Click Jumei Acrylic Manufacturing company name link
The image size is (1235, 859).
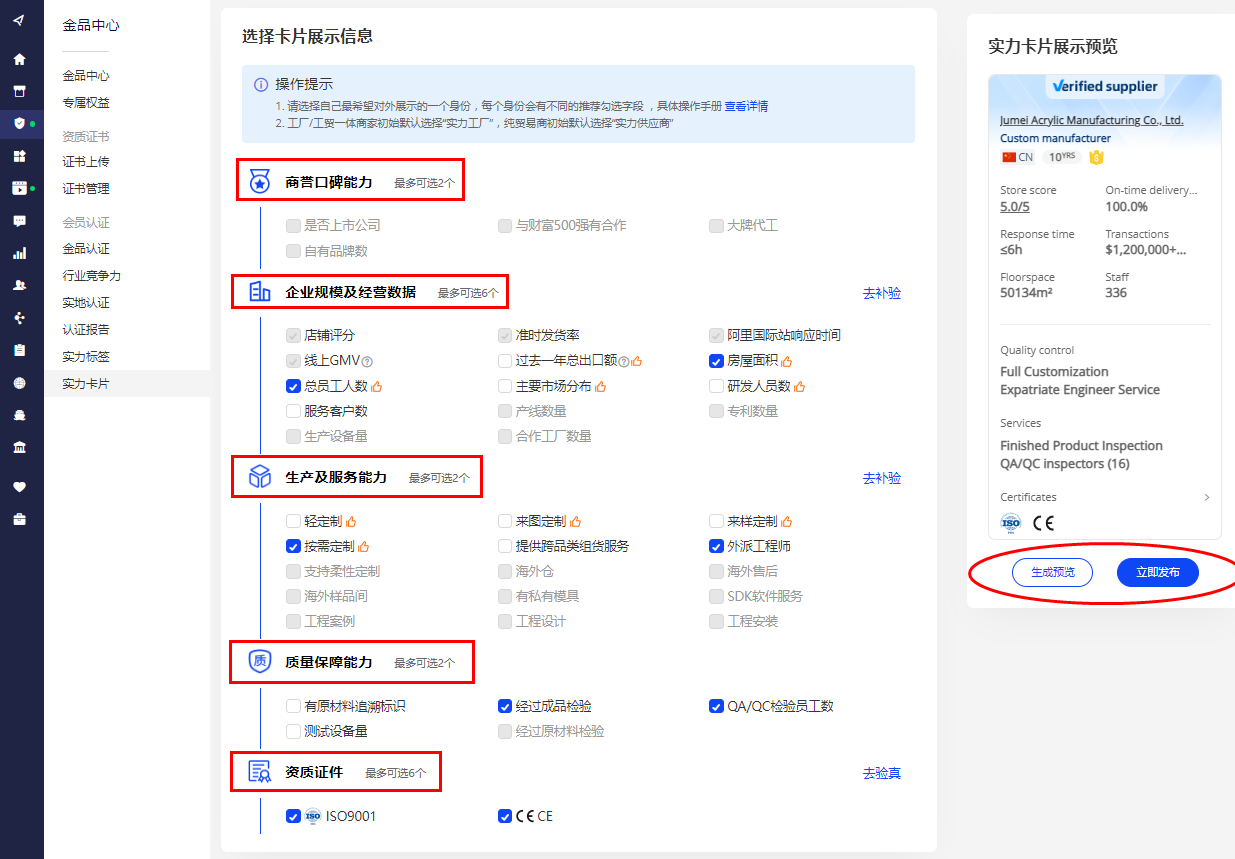1091,120
